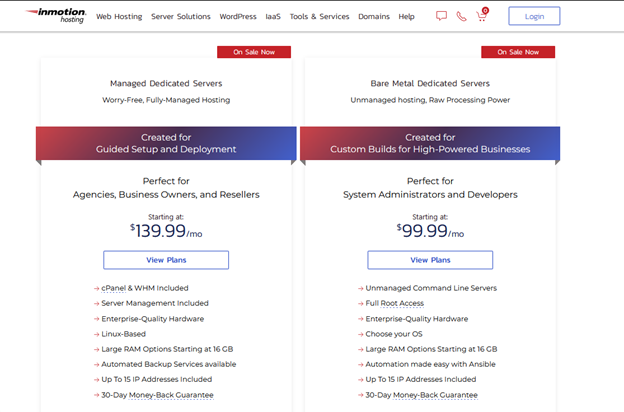This screenshot has height=412, width=624.
Task: Click the Root Access underlined term
Action: point(402,303)
